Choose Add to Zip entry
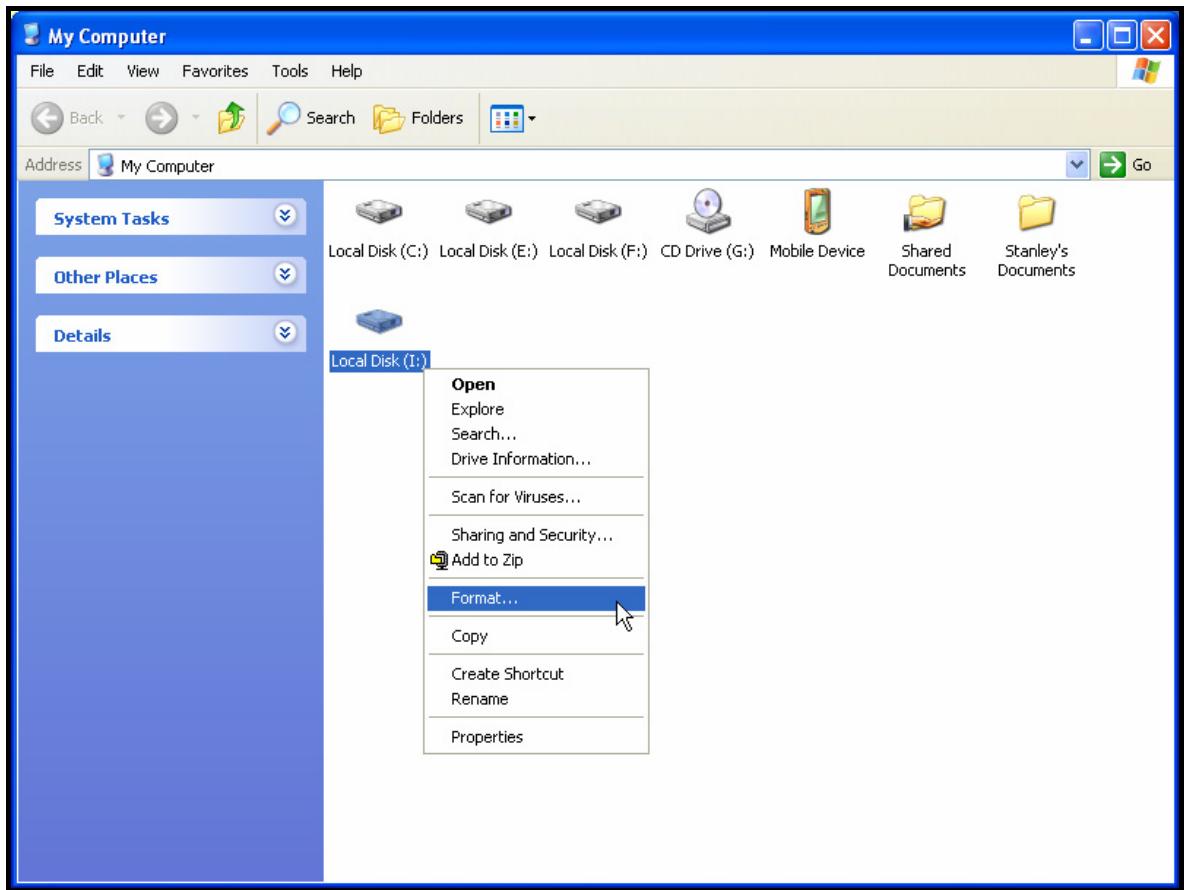 [536, 560]
